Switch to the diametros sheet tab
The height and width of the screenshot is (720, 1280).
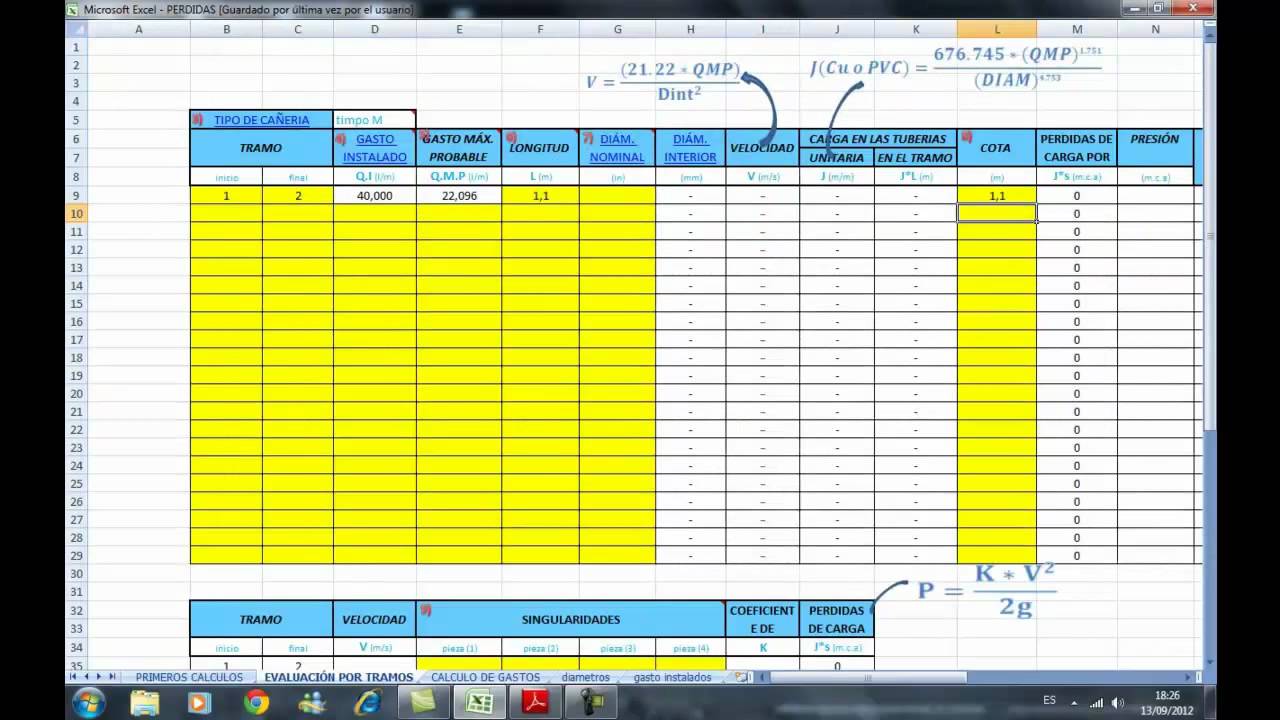point(585,677)
